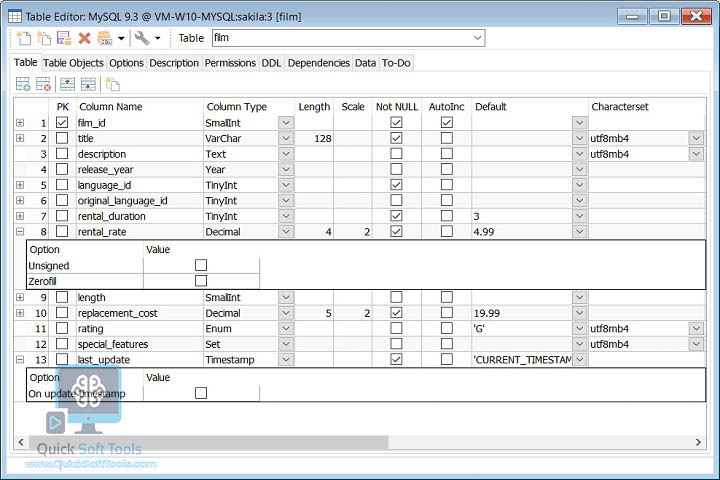The width and height of the screenshot is (720, 480).
Task: Open the Table name combo box showing film
Action: [x=349, y=38]
